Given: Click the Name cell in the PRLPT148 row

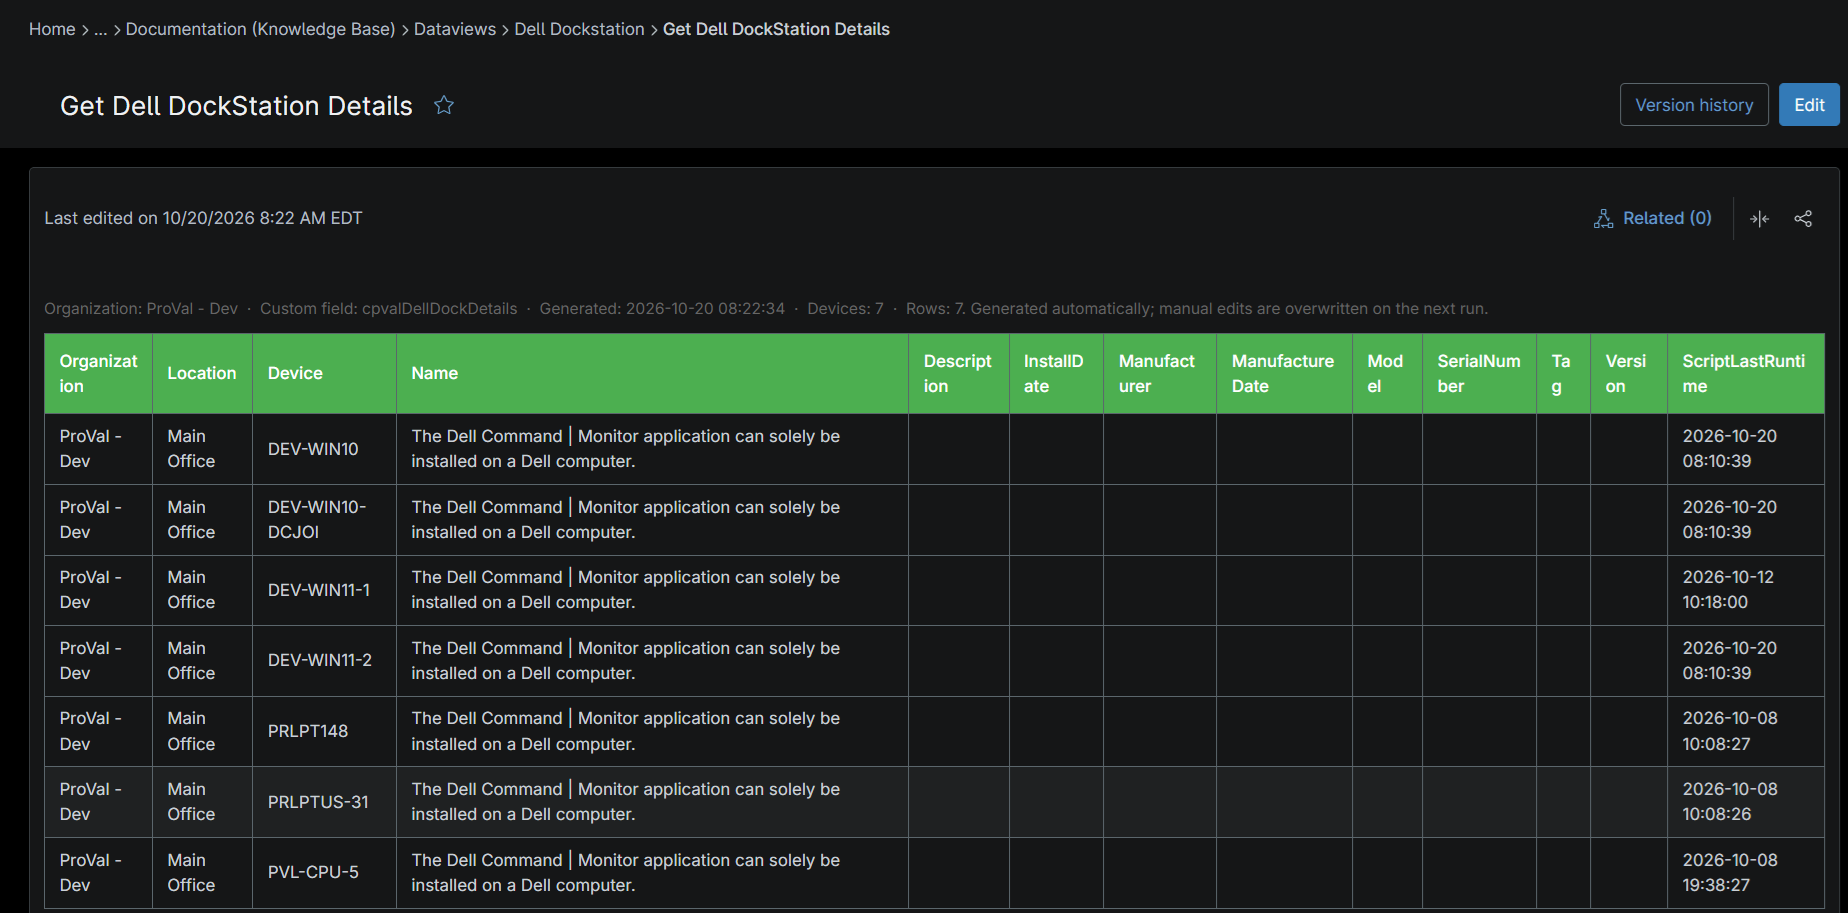Looking at the screenshot, I should (652, 731).
